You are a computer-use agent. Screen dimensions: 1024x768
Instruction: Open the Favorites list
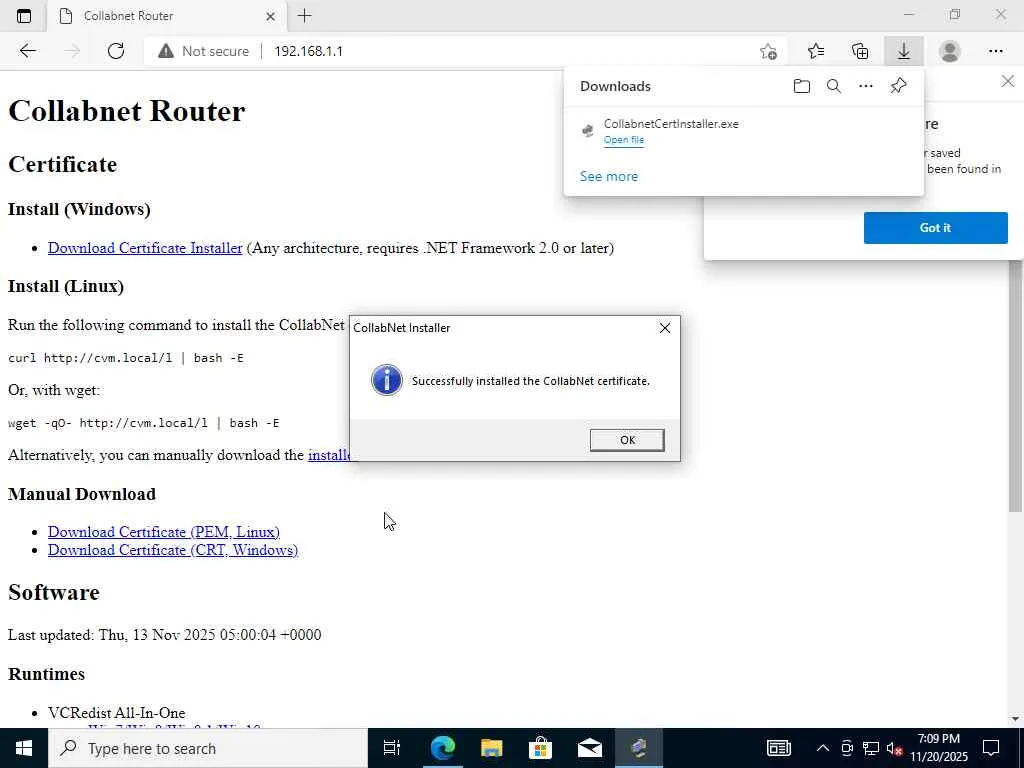click(x=816, y=51)
